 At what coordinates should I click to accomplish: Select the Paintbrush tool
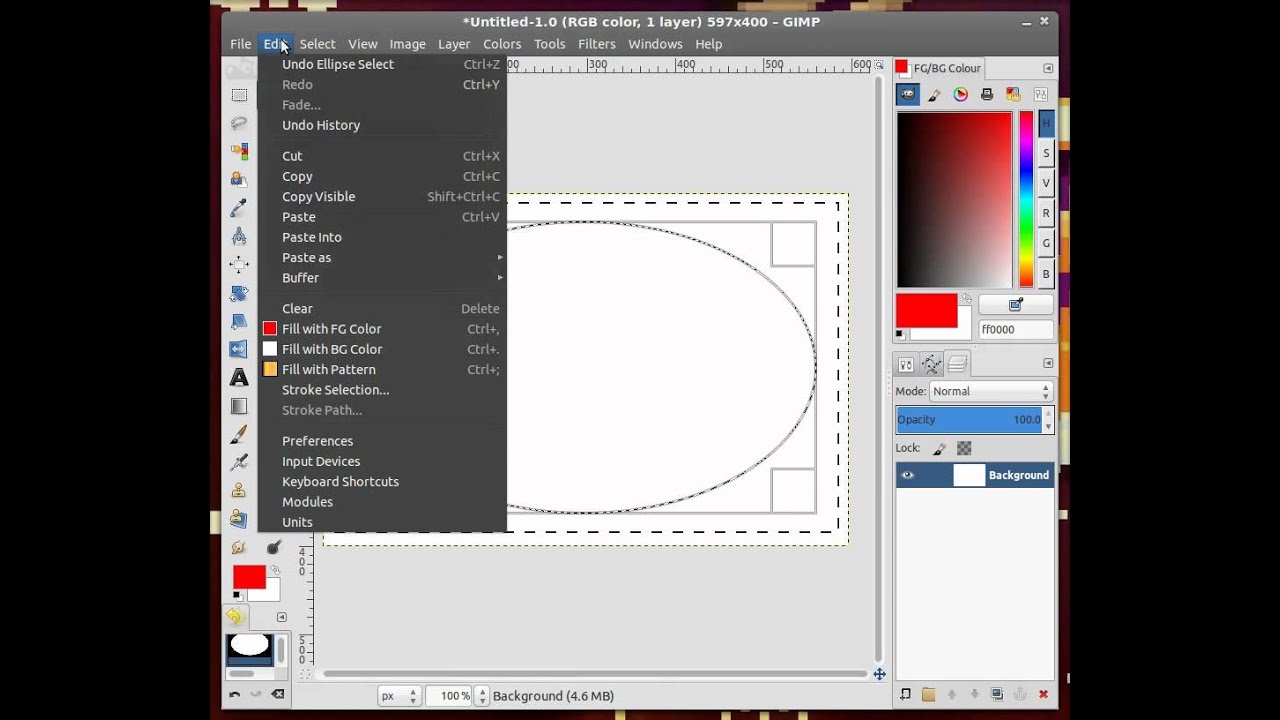[x=239, y=435]
